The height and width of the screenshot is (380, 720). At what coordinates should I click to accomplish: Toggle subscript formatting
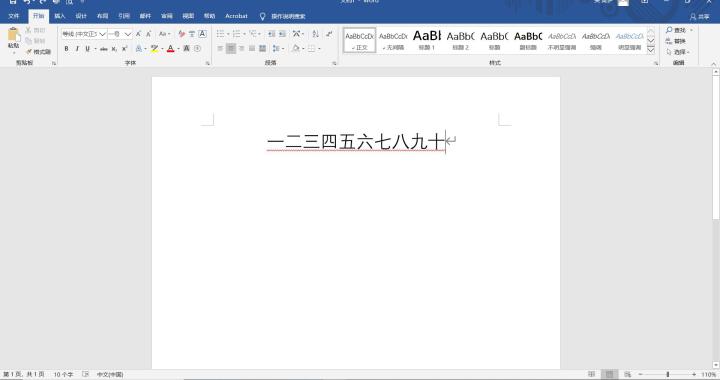114,48
